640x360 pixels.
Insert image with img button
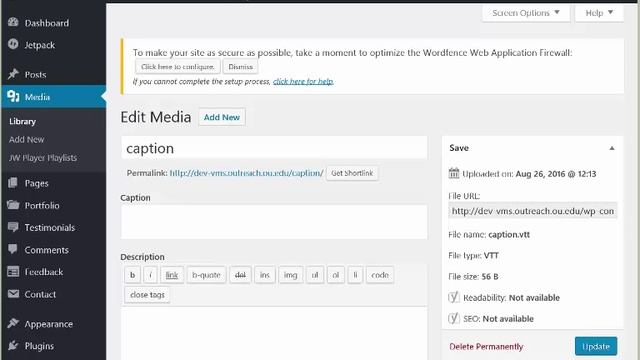pos(290,275)
